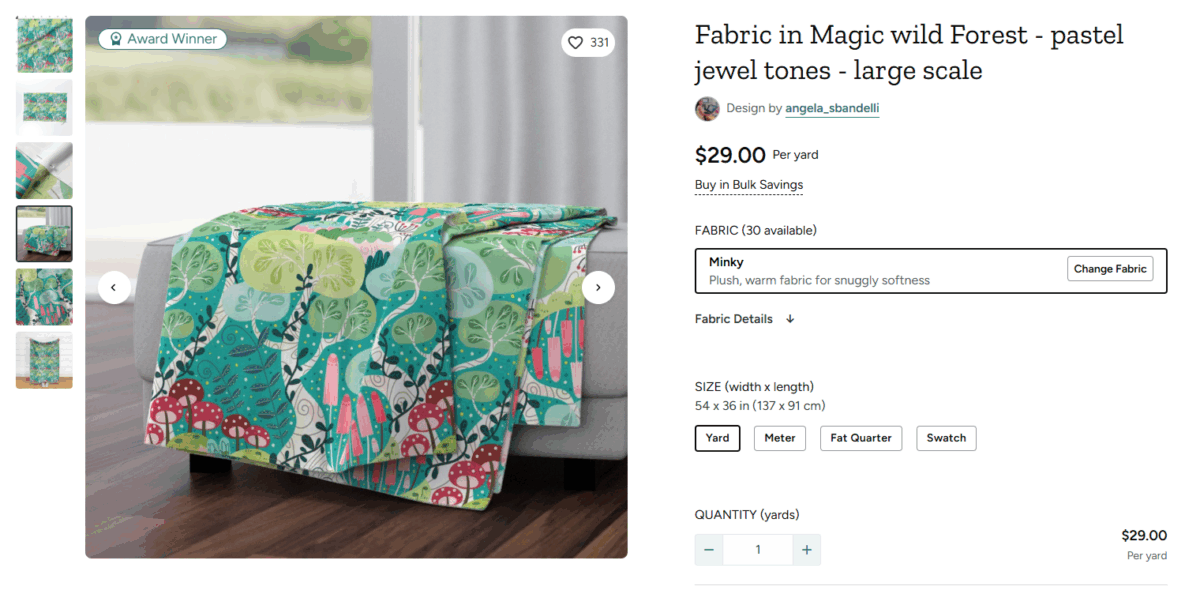Screen dimensions: 1200x594
Task: Select the Meter size option
Action: (x=779, y=438)
